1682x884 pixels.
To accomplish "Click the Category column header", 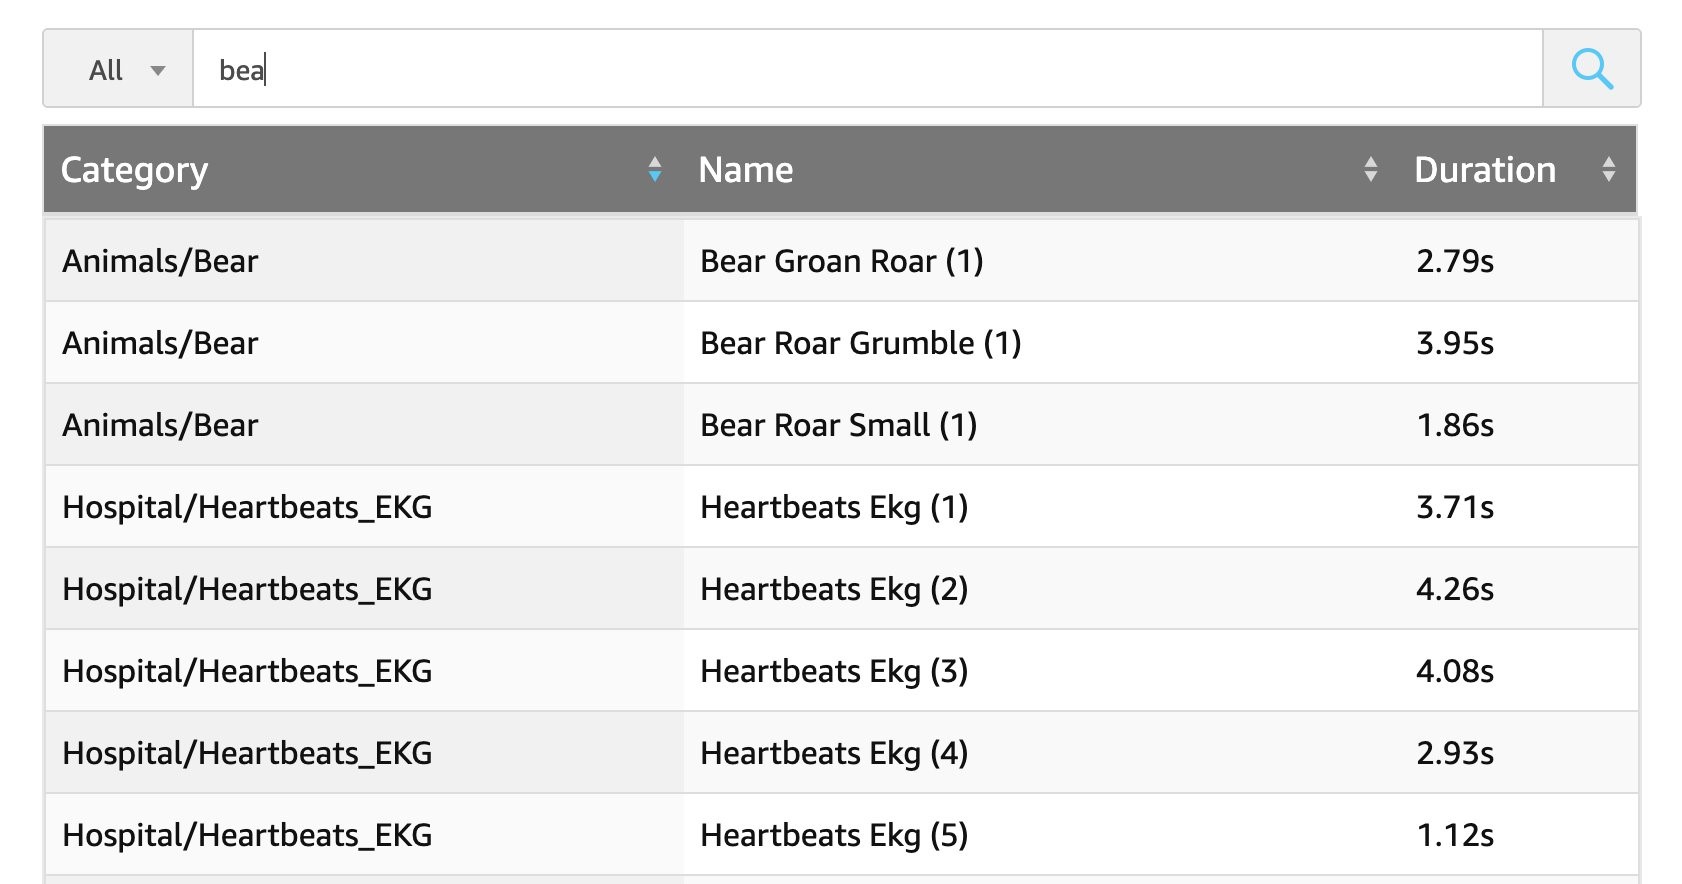I will (x=135, y=170).
